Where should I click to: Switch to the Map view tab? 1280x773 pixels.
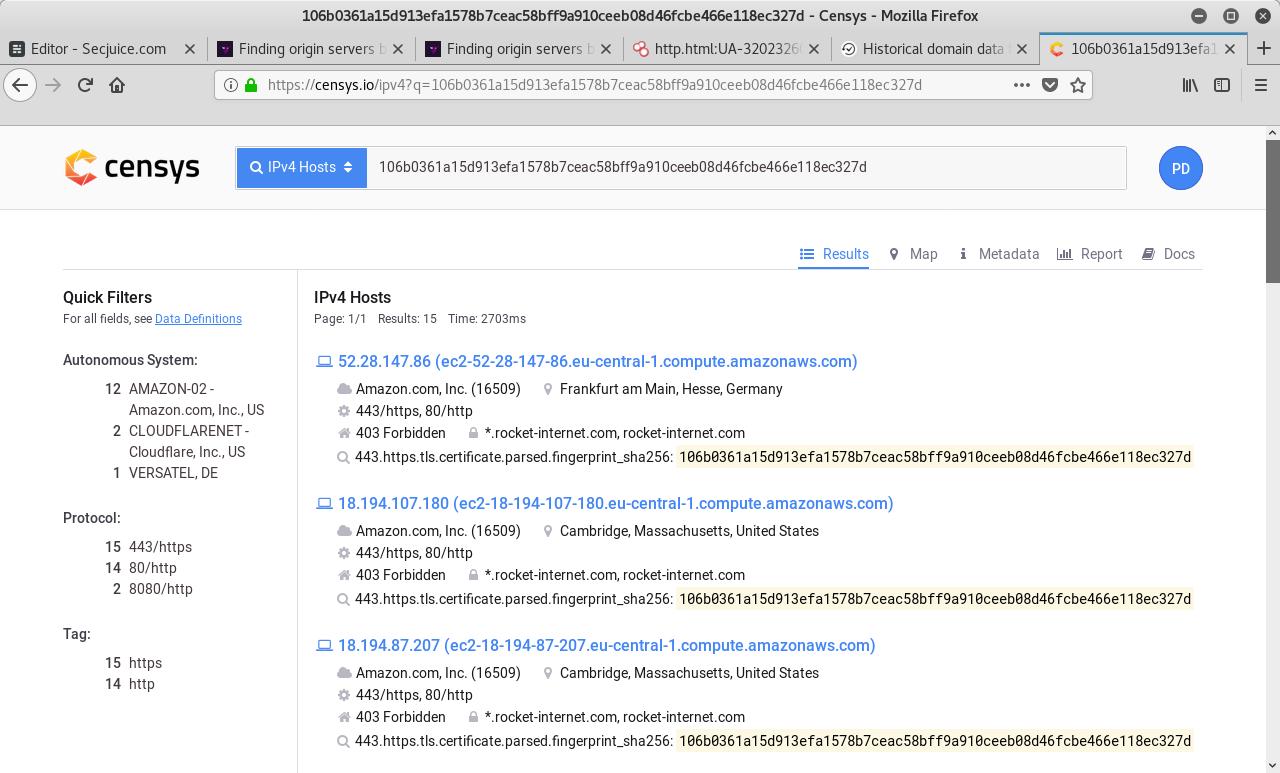913,254
